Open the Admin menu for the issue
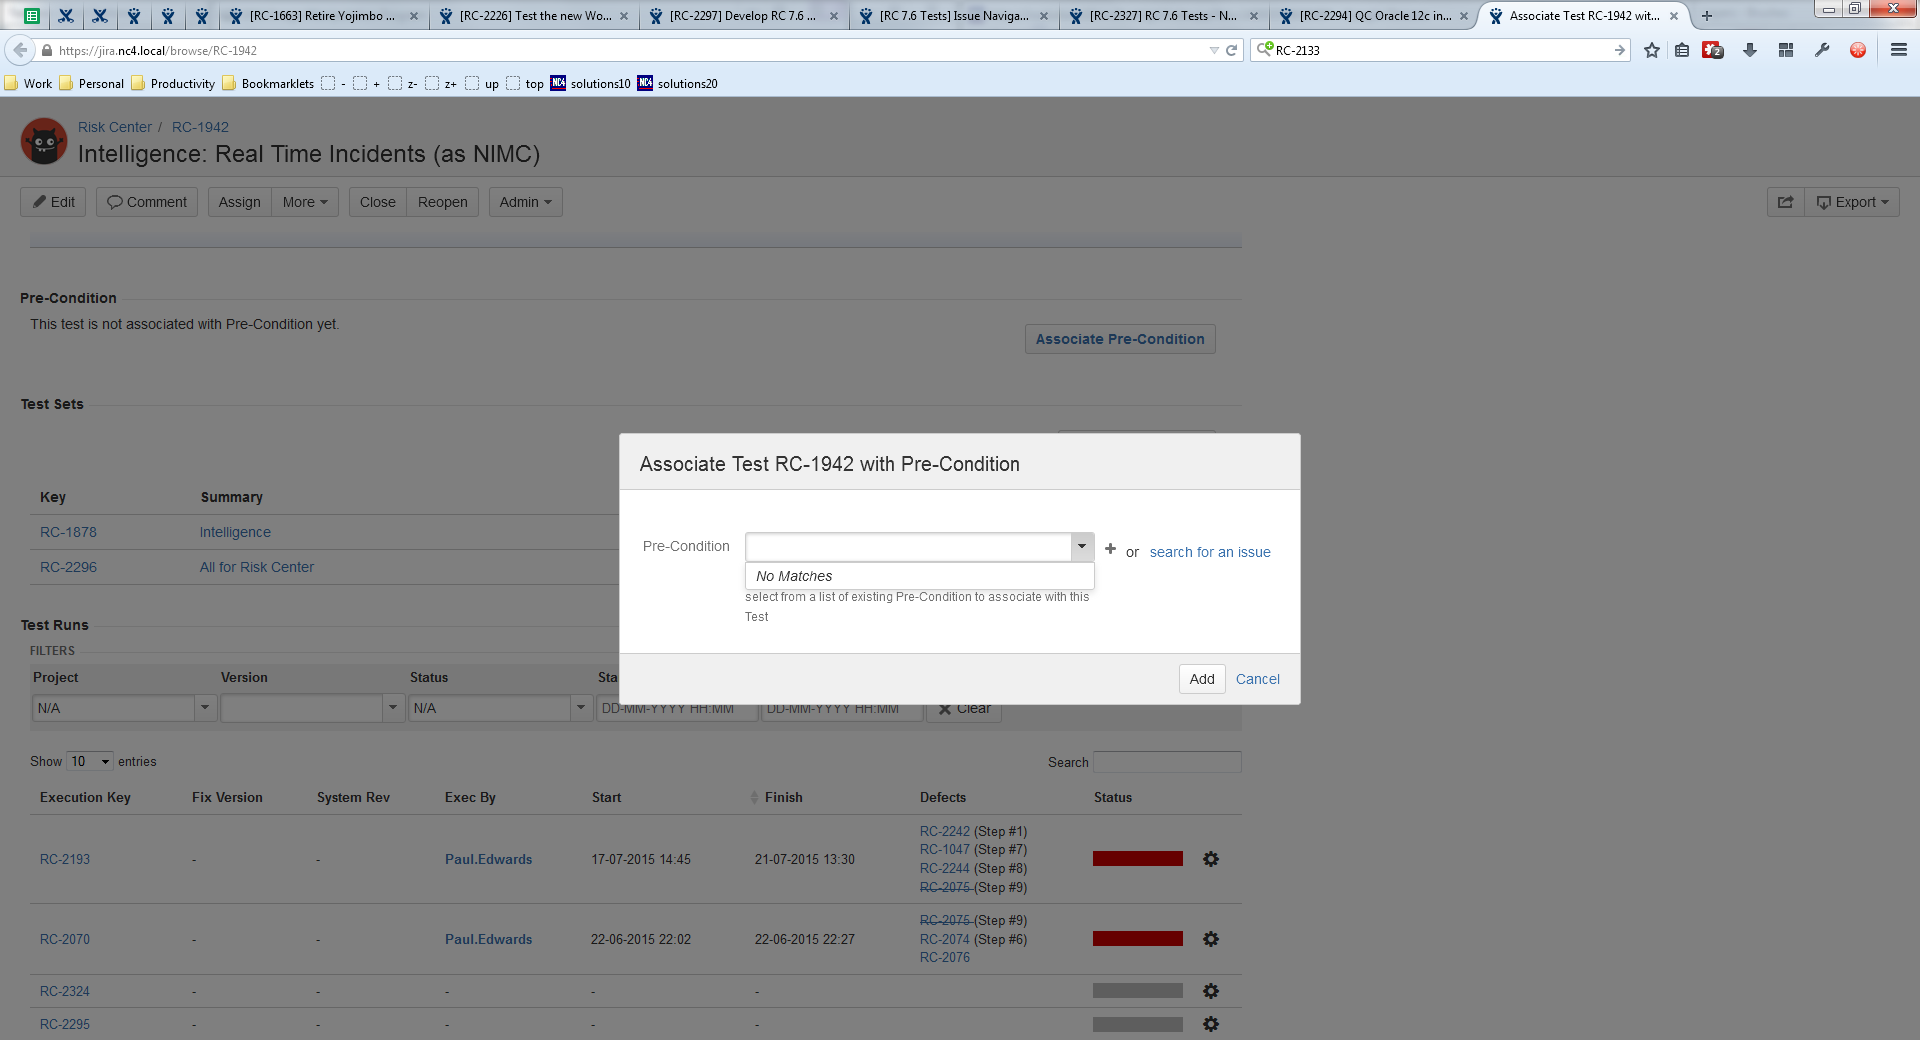The image size is (1920, 1040). coord(525,201)
